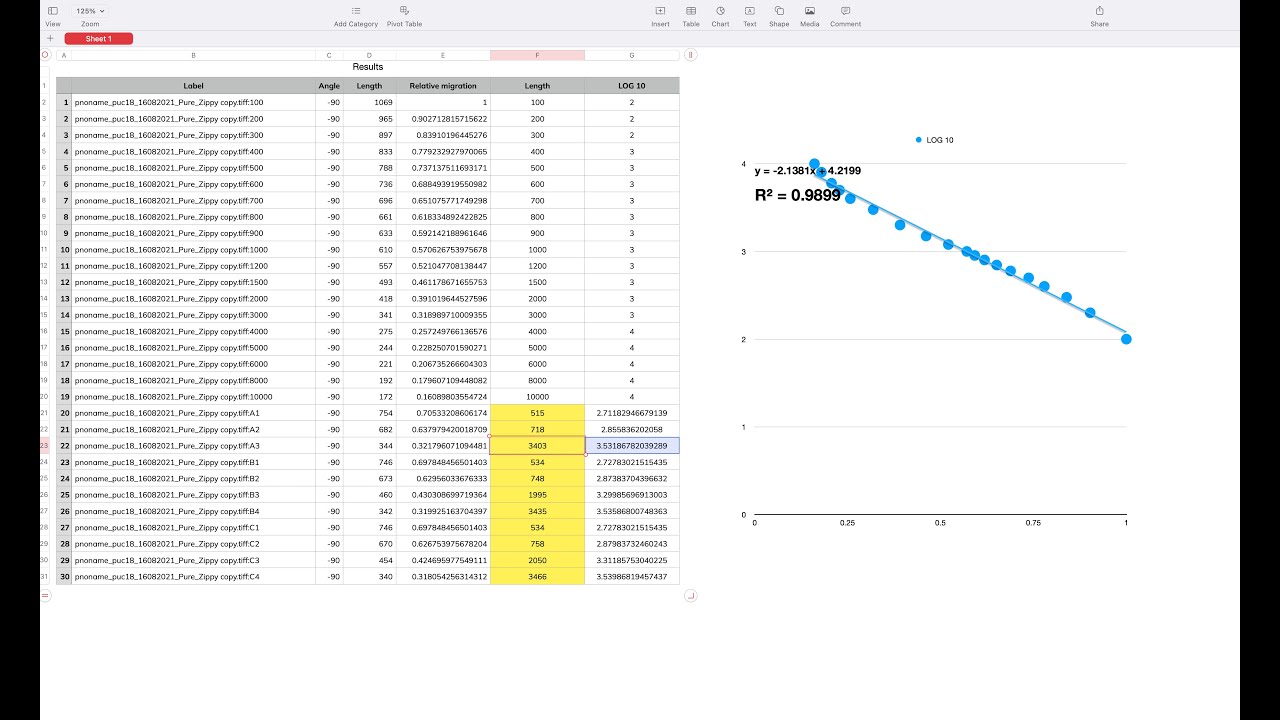The height and width of the screenshot is (720, 1280).
Task: Select the cell with 0.16089803554724
Action: click(443, 397)
